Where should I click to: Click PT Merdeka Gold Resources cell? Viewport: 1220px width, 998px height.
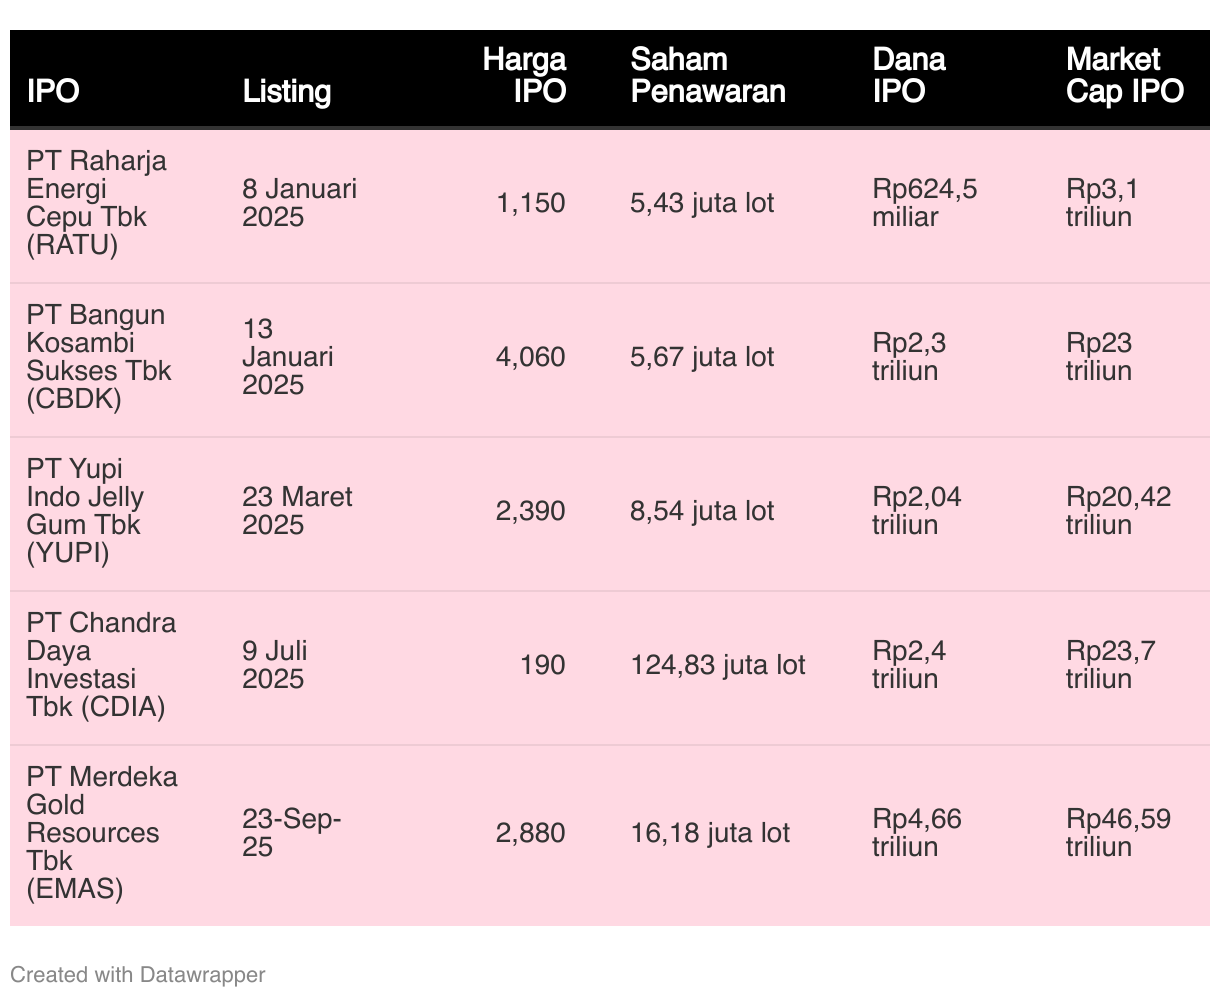pos(102,833)
